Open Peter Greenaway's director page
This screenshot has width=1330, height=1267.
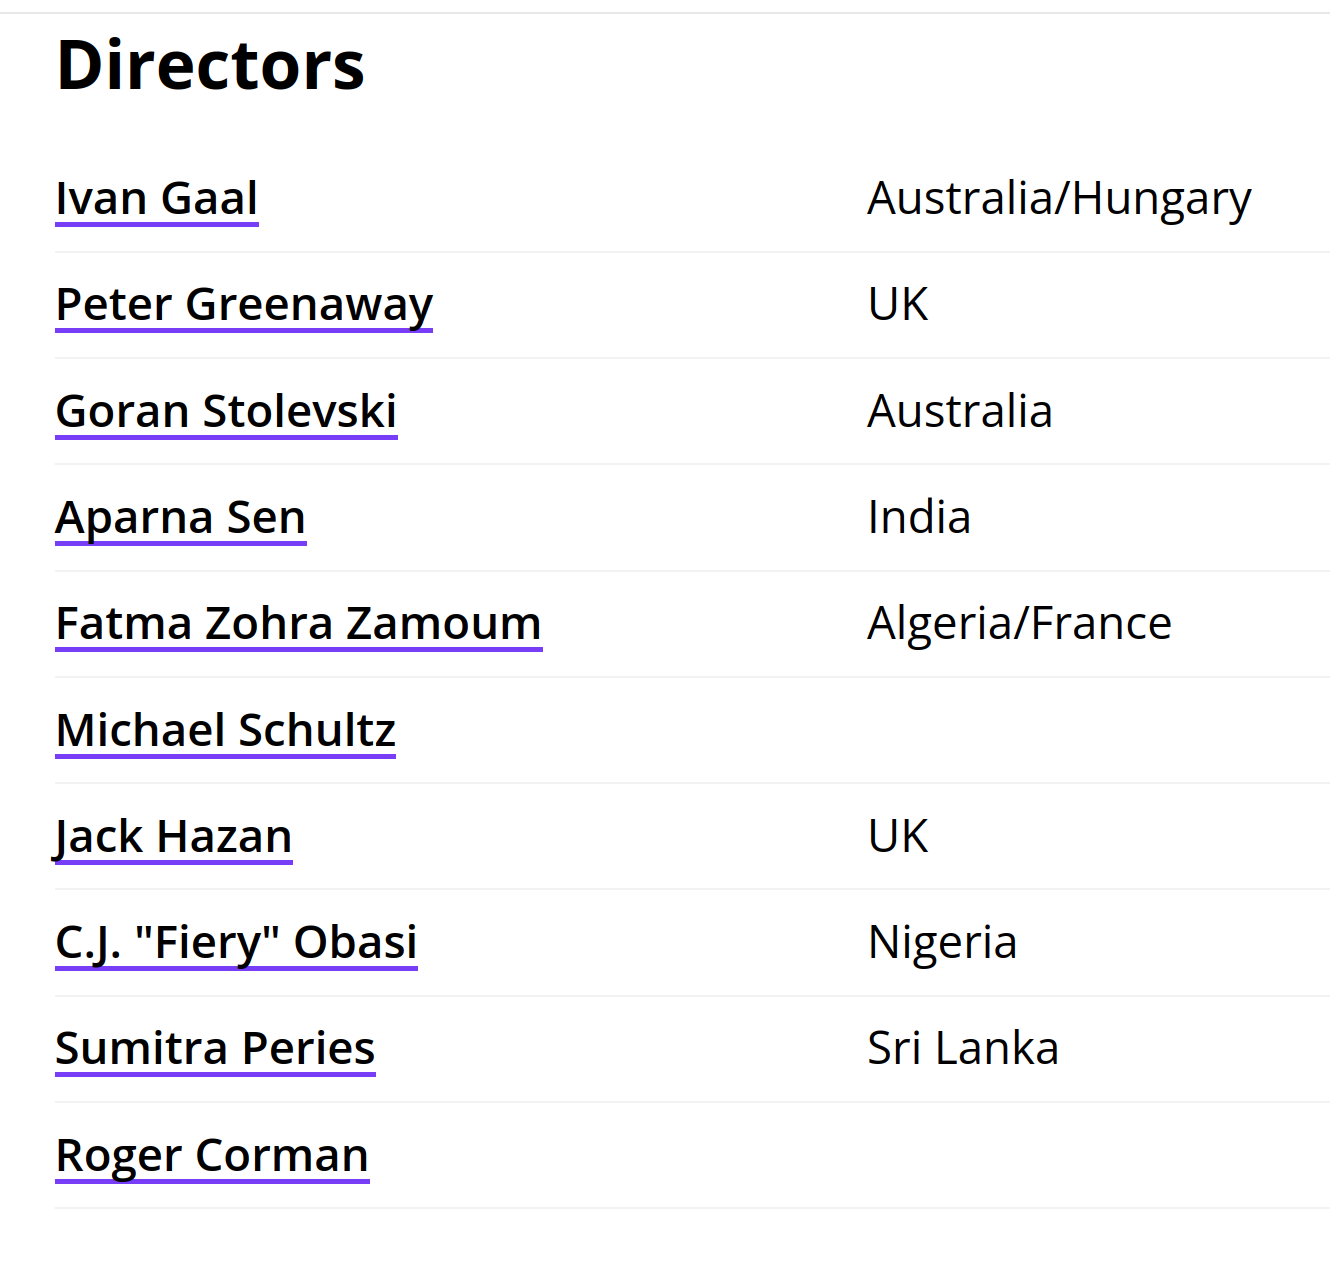[x=244, y=304]
